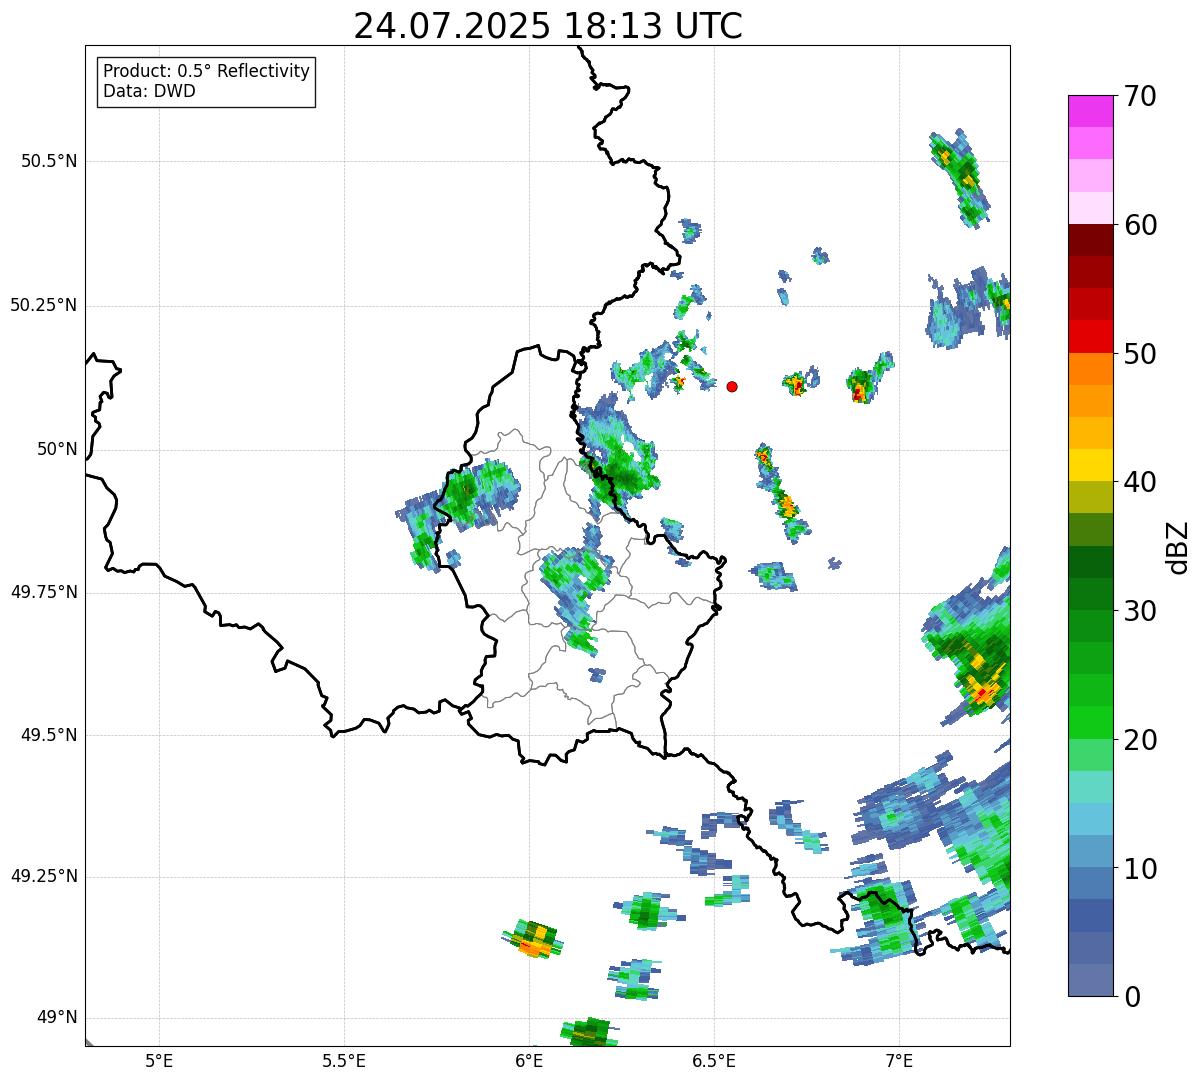This screenshot has height=1081, width=1202.
Task: Click latitude label "50.5°N"
Action: pos(49,161)
